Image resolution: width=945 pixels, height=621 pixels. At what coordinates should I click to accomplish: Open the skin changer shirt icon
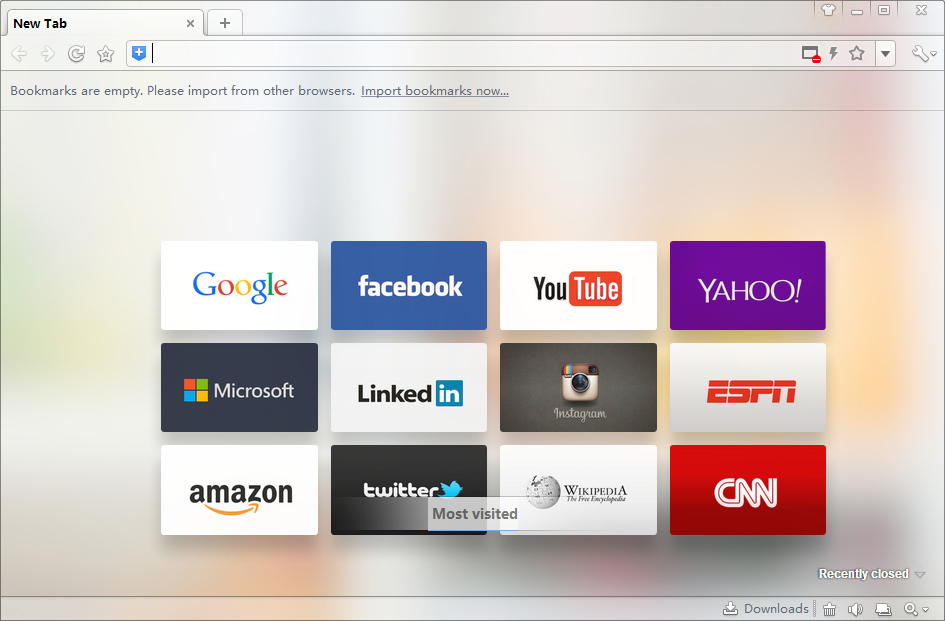pos(828,10)
